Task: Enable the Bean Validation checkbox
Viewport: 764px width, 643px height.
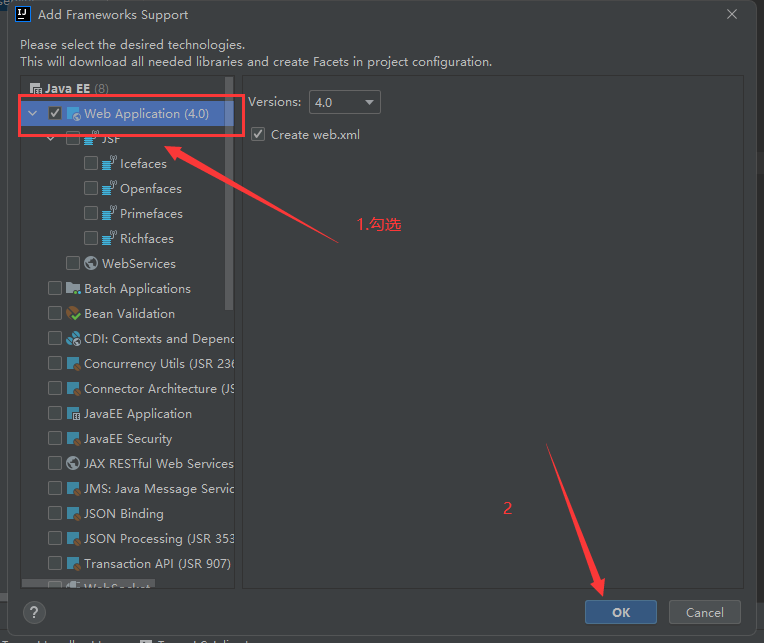Action: (55, 313)
